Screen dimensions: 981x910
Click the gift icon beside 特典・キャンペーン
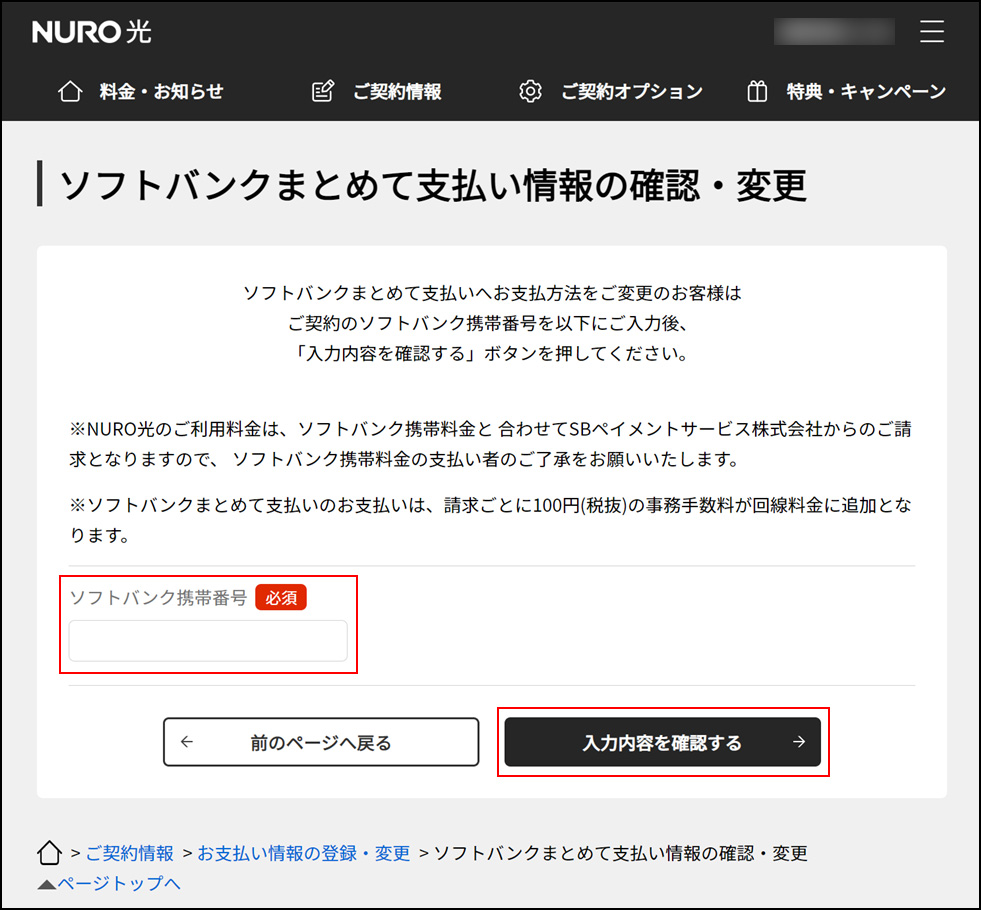click(x=757, y=91)
